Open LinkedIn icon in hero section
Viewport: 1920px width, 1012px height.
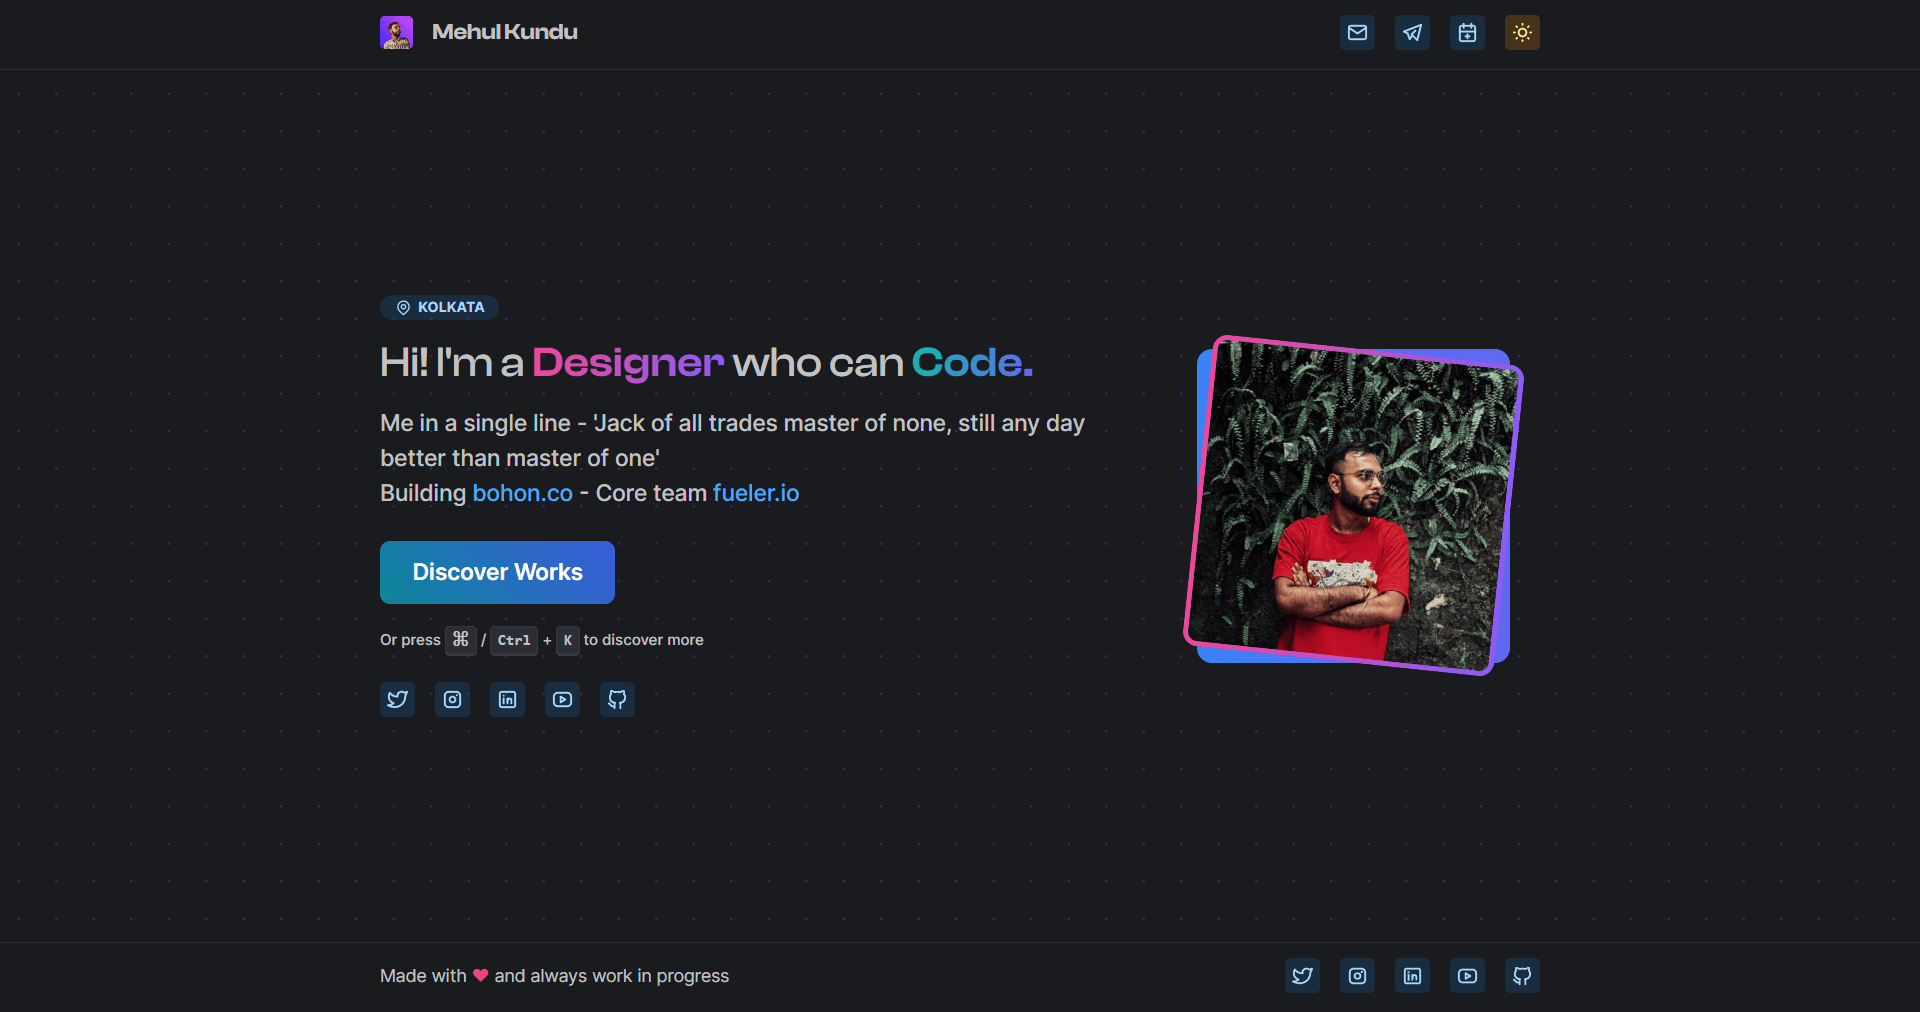(x=507, y=700)
